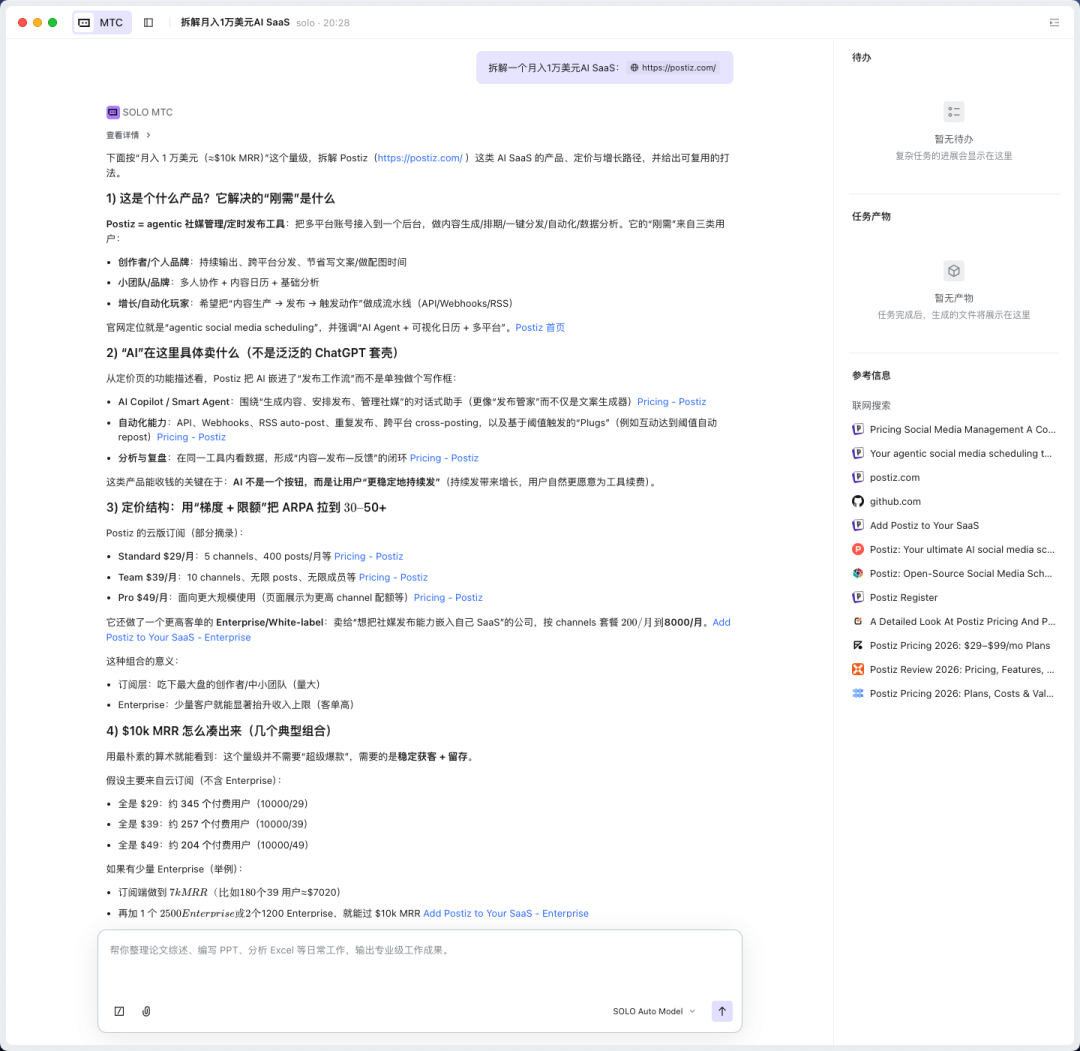Open reference "Pricing Social Media Management A Co..."
Viewport: 1080px width, 1051px height.
(953, 429)
